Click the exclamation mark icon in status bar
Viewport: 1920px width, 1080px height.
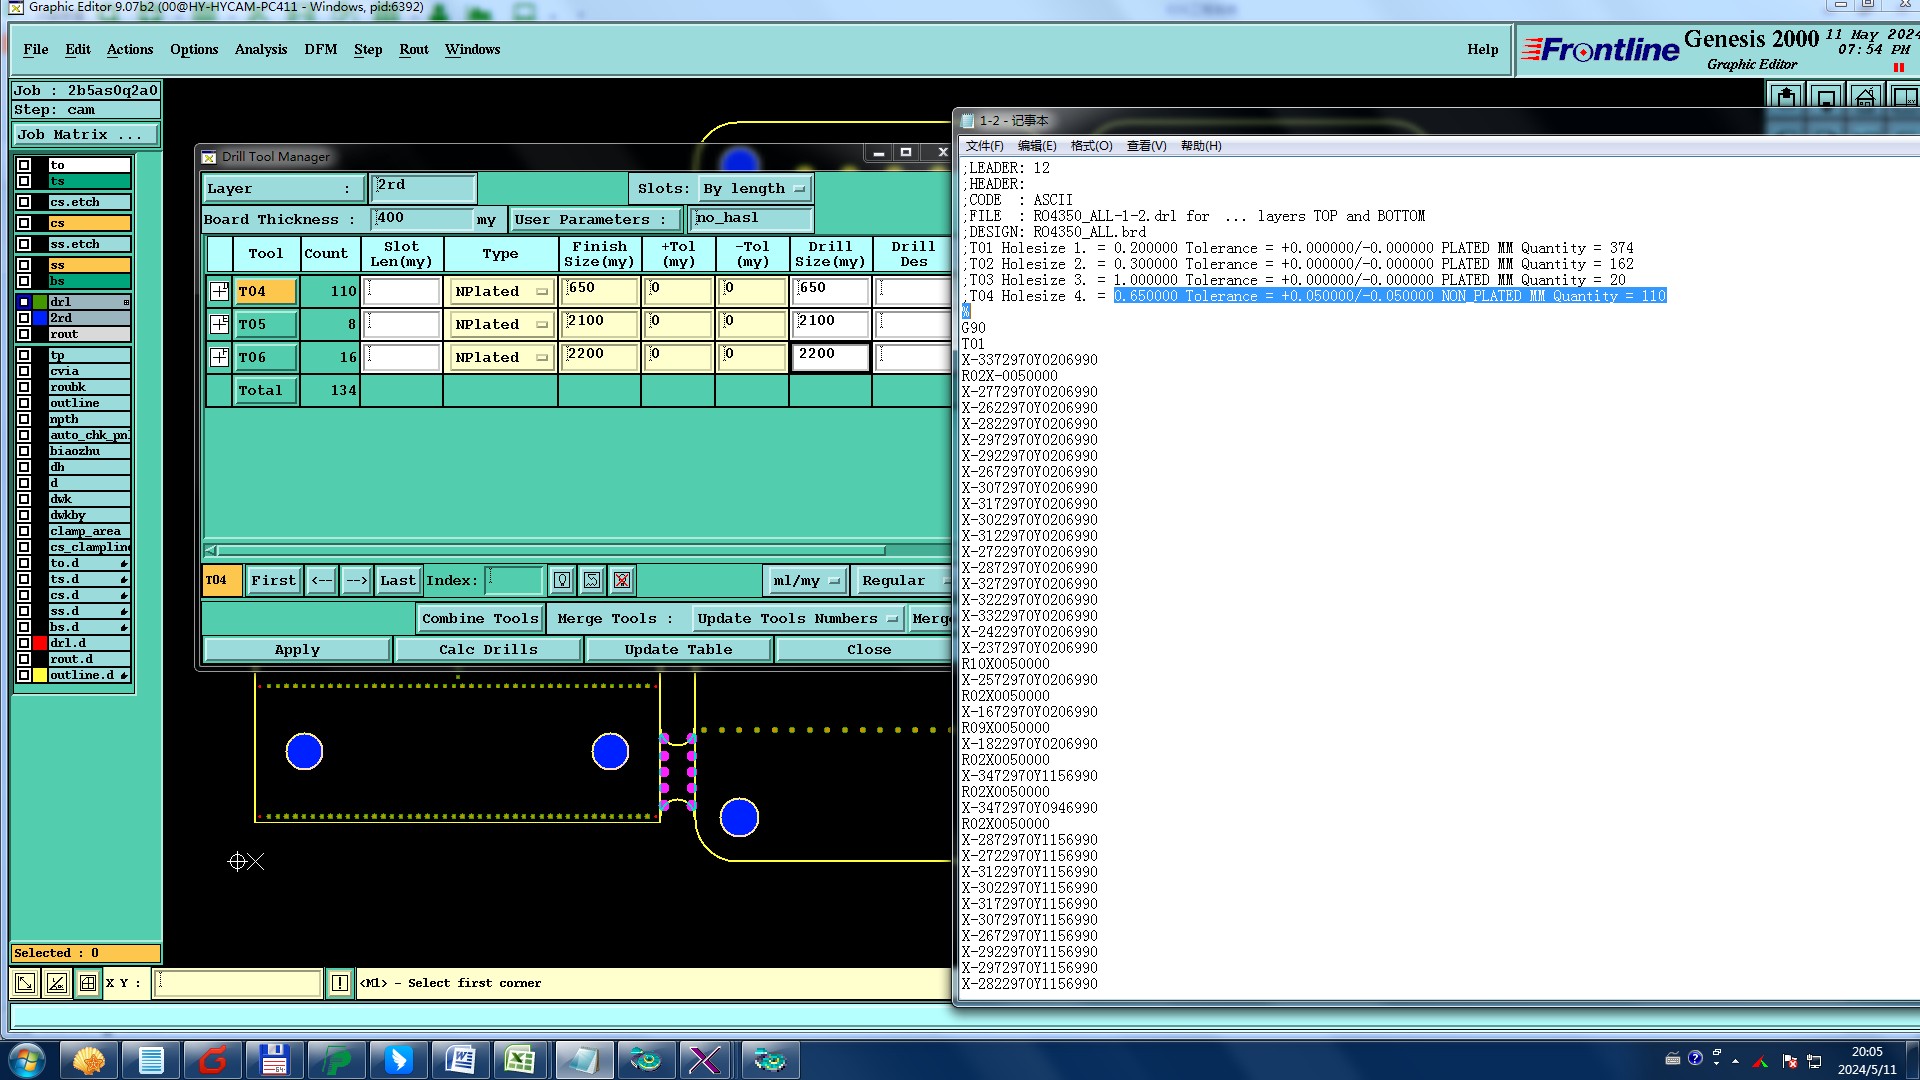click(x=340, y=983)
